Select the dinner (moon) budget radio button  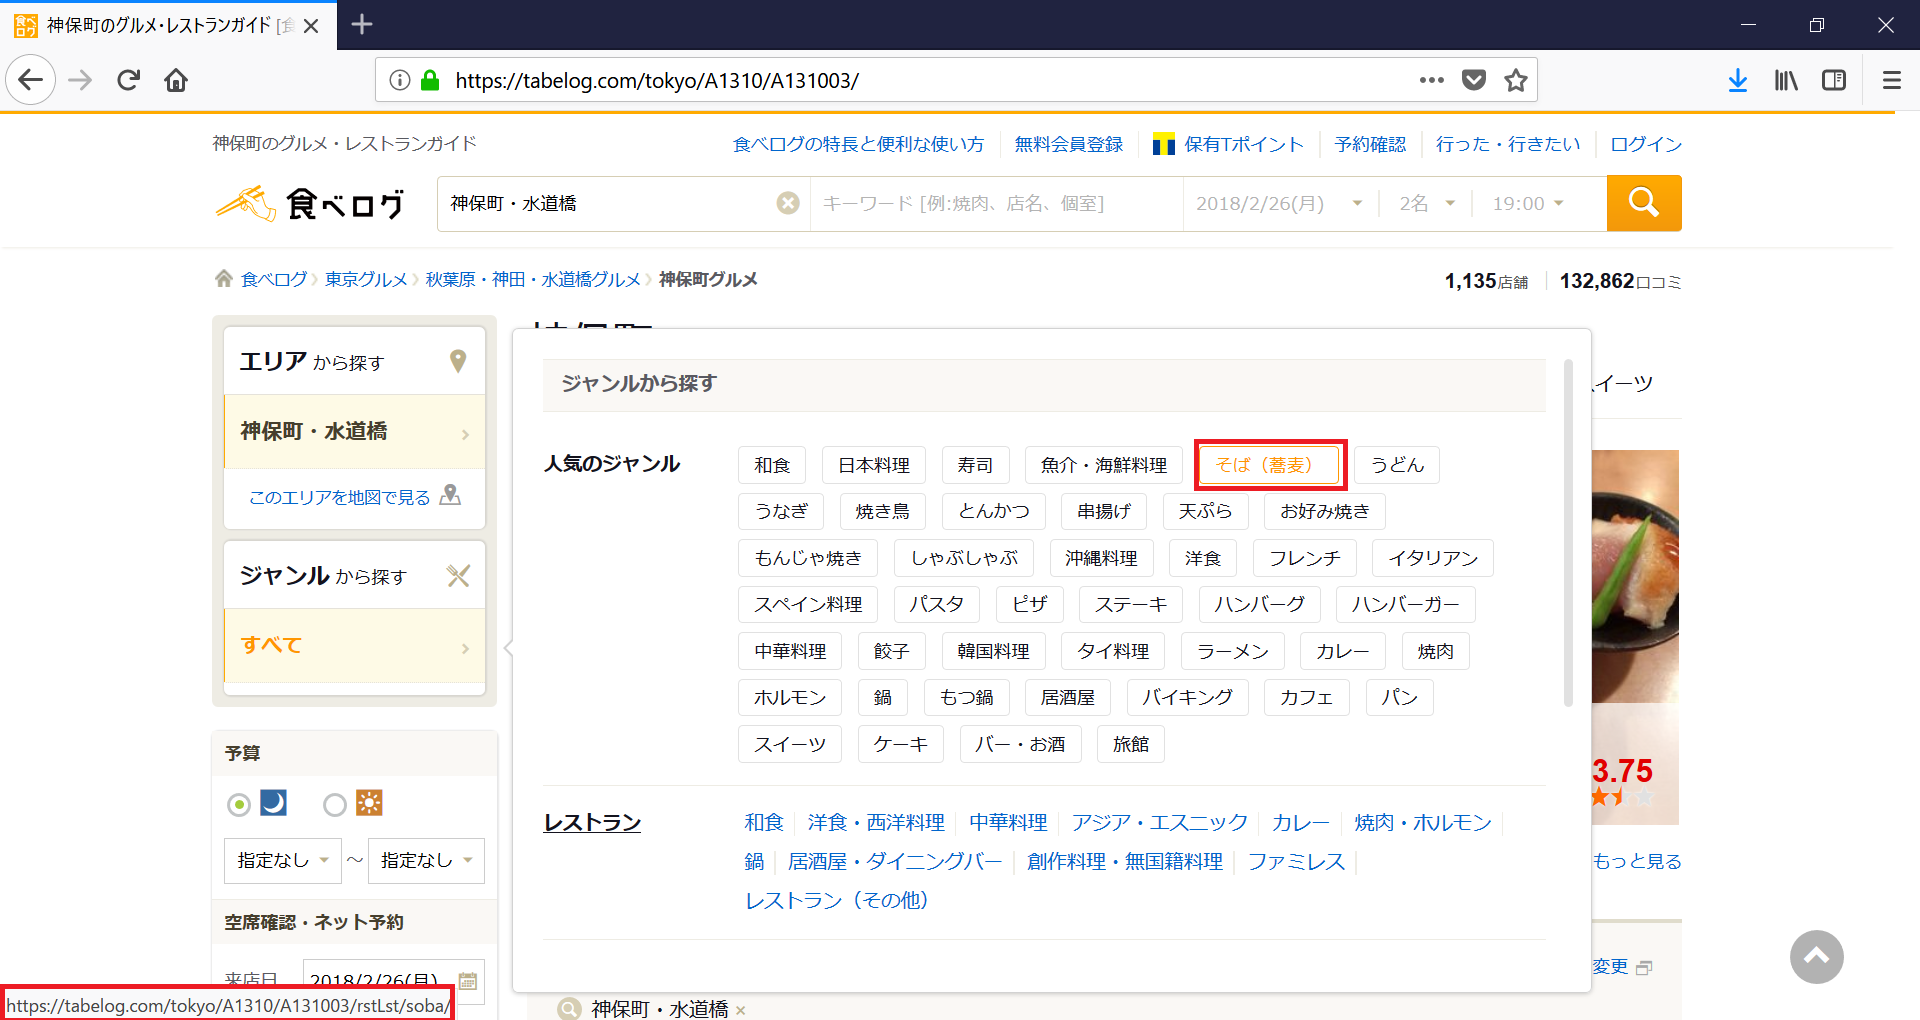click(239, 804)
